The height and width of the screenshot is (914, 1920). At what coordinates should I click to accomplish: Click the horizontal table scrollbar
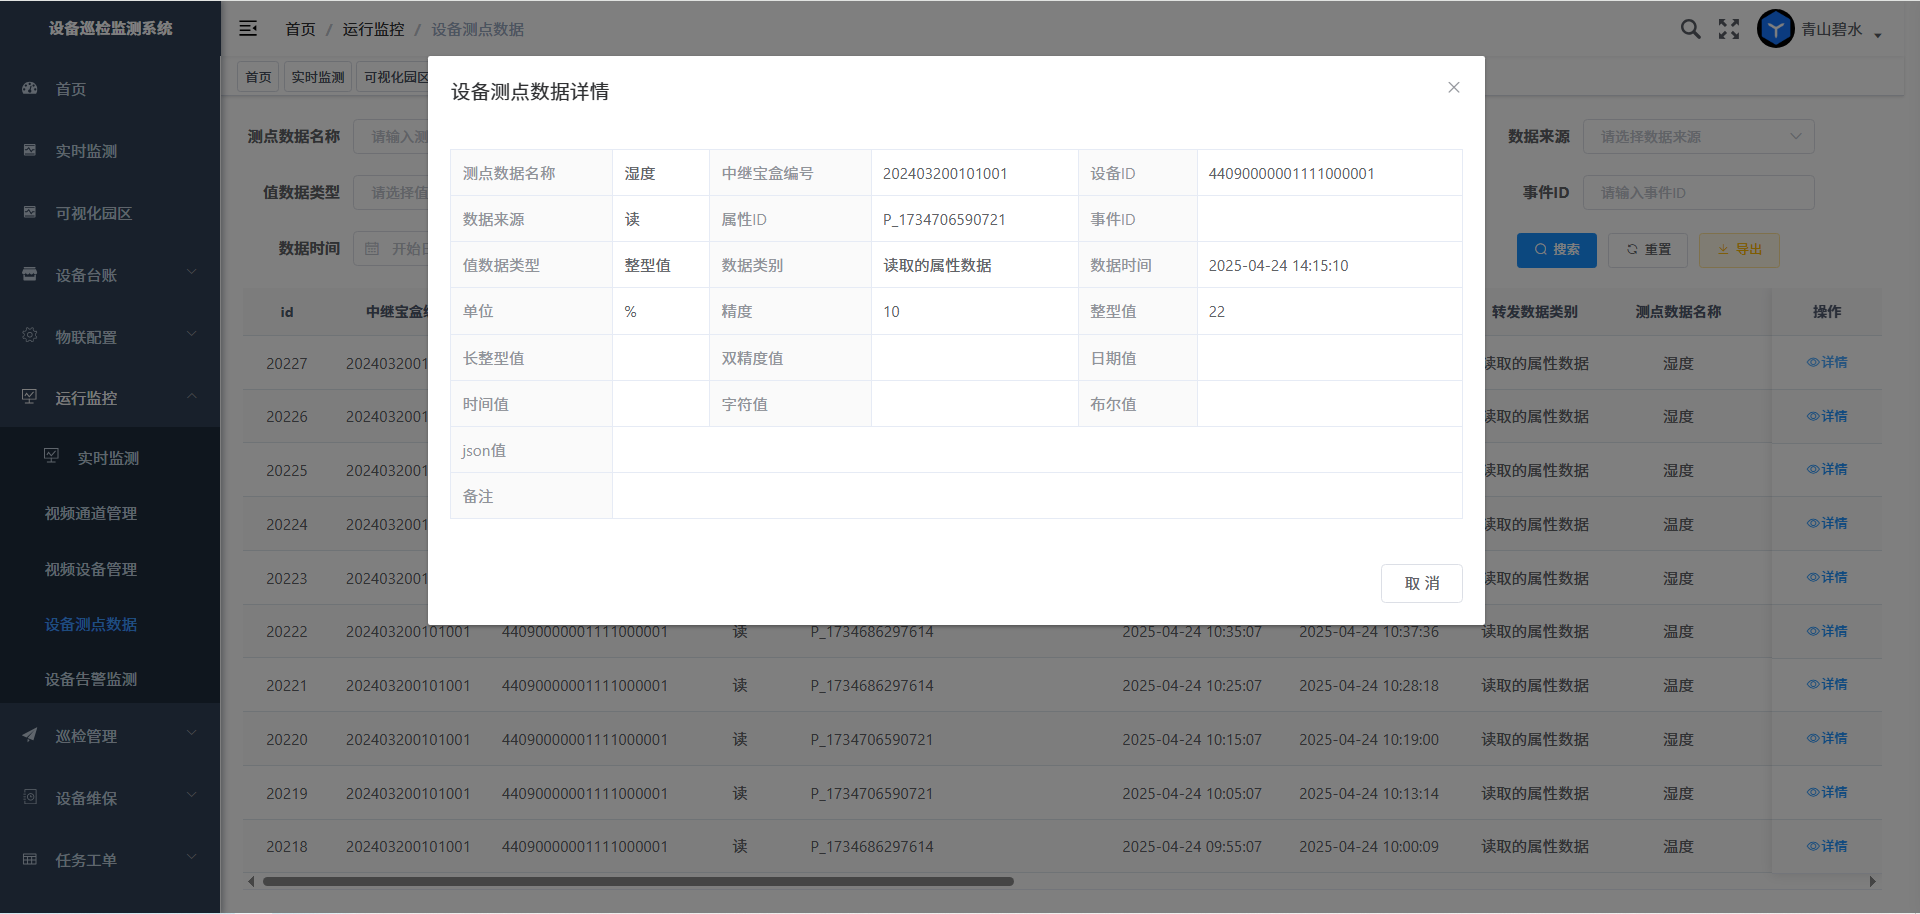[x=638, y=882]
